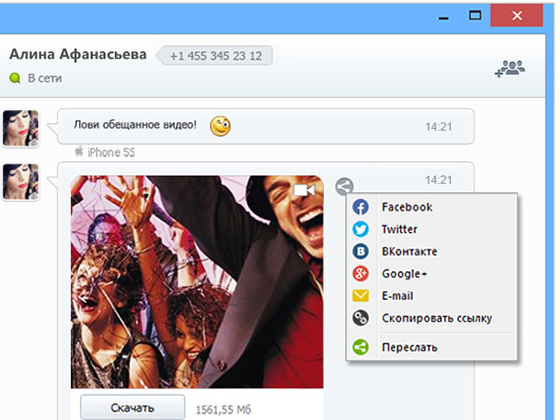Click the video camera icon on thumbnail
560x420 pixels.
coord(304,190)
